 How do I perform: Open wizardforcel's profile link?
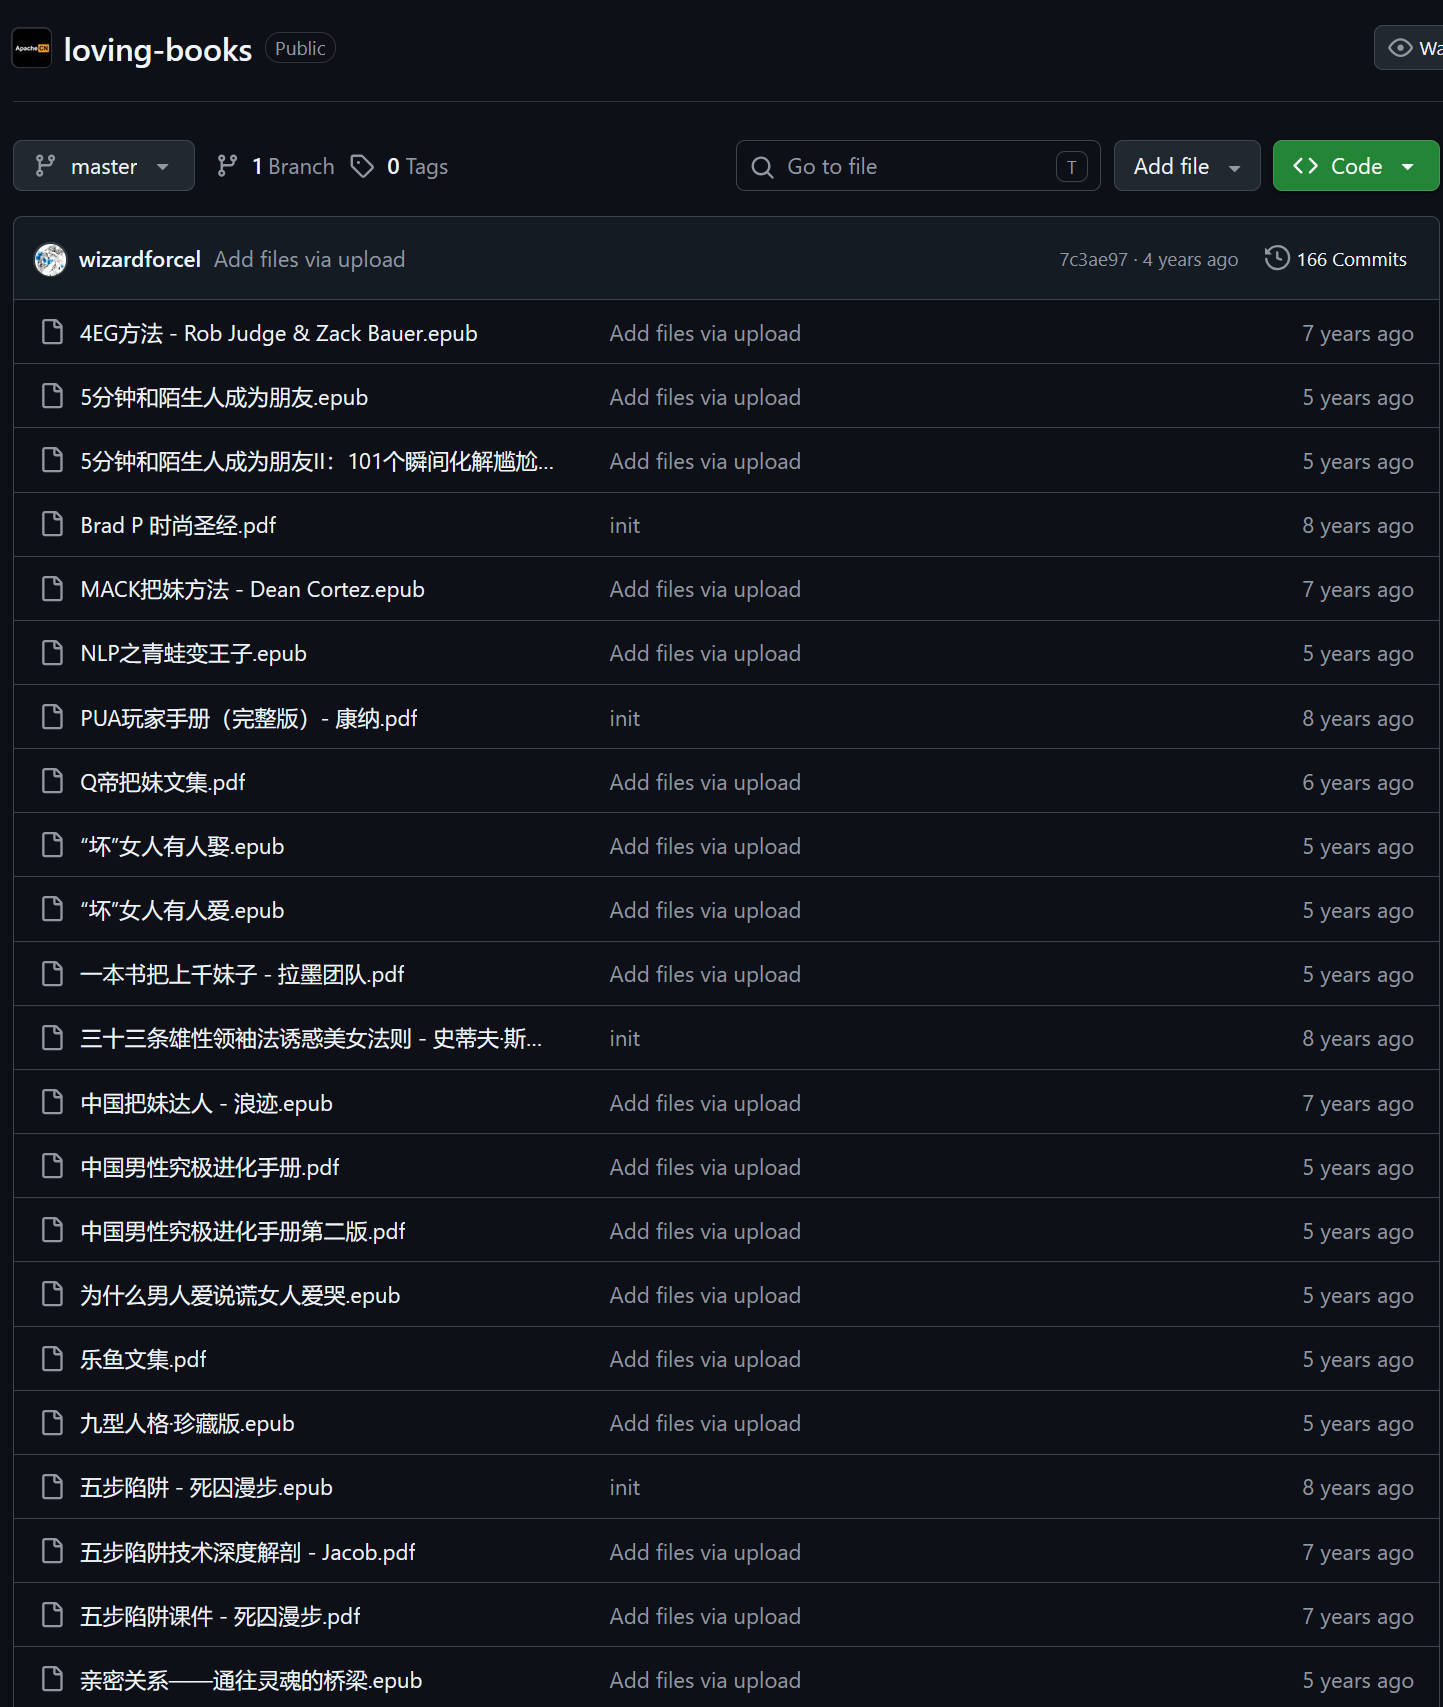click(x=140, y=260)
